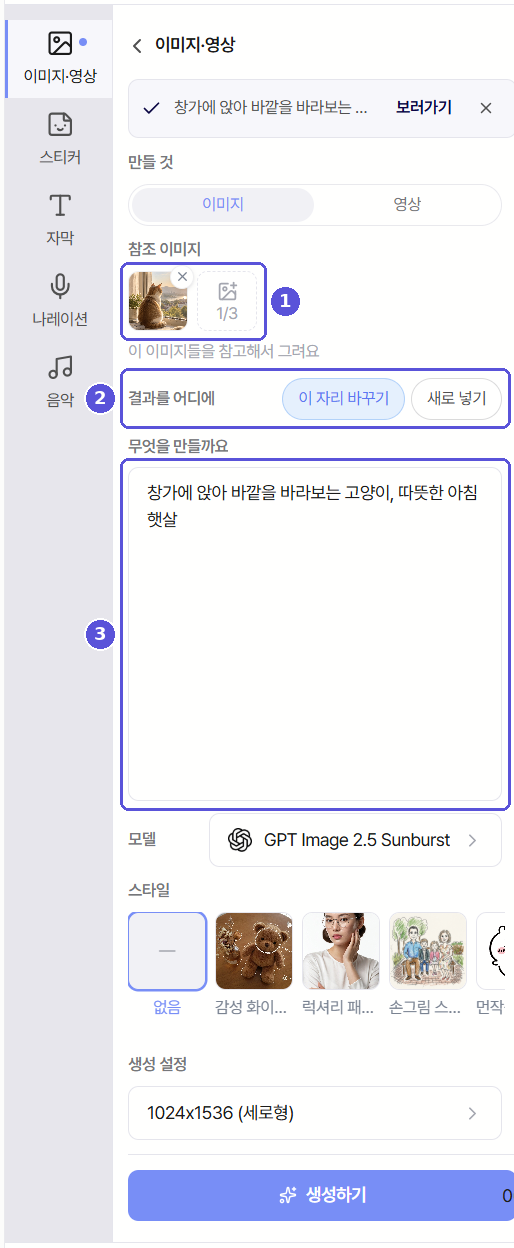Click the OpenAI logo in model selector
Viewport: 514px width, 1248px height.
tap(240, 840)
